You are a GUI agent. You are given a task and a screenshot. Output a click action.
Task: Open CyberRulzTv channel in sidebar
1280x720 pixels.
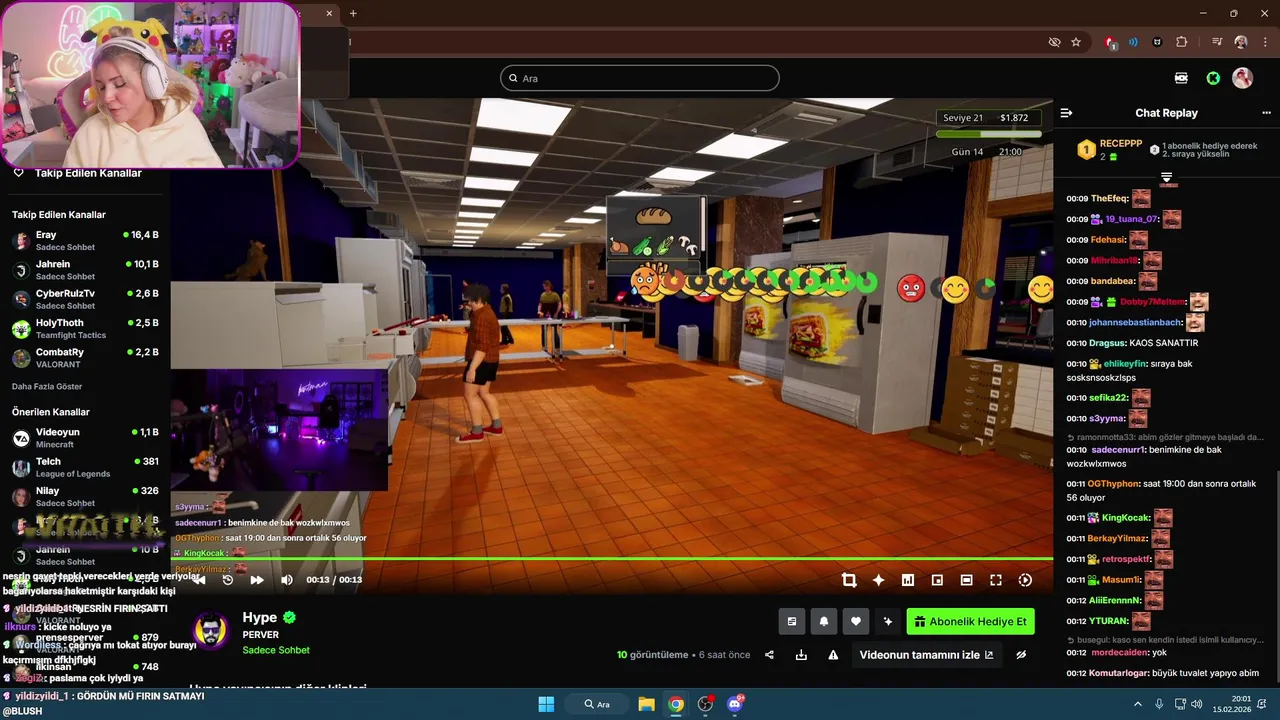85,299
